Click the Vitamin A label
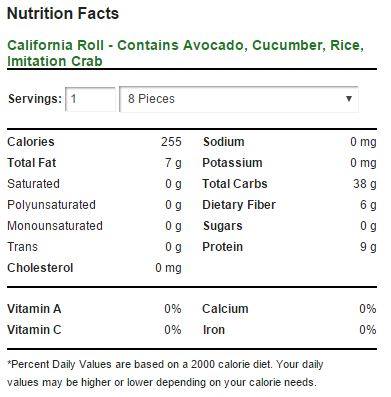This screenshot has width=391, height=397. tap(34, 309)
